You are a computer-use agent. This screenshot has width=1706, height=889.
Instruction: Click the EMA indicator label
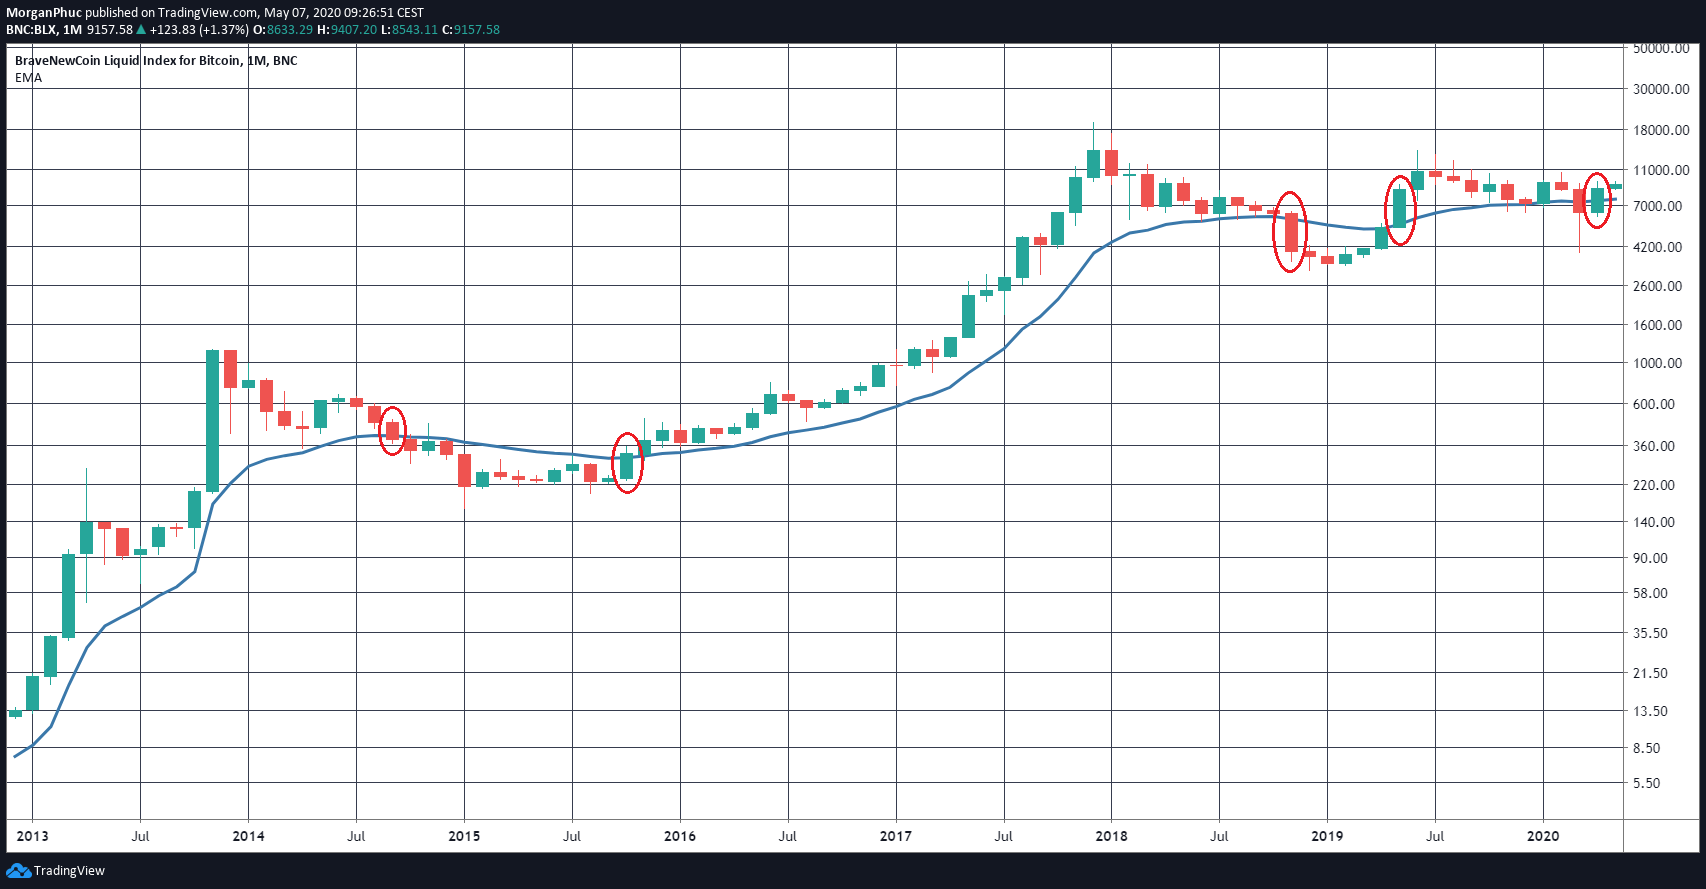(x=28, y=78)
